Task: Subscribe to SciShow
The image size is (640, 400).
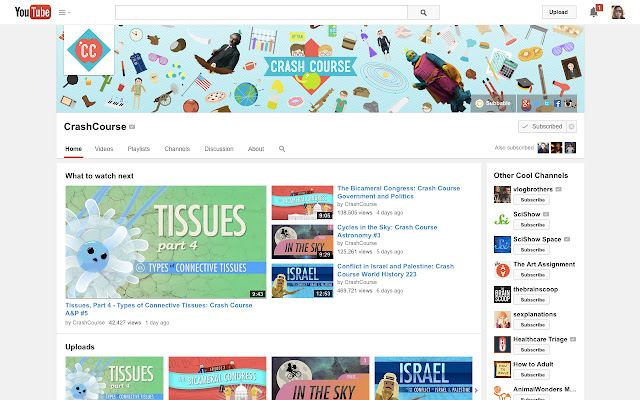Action: click(531, 225)
